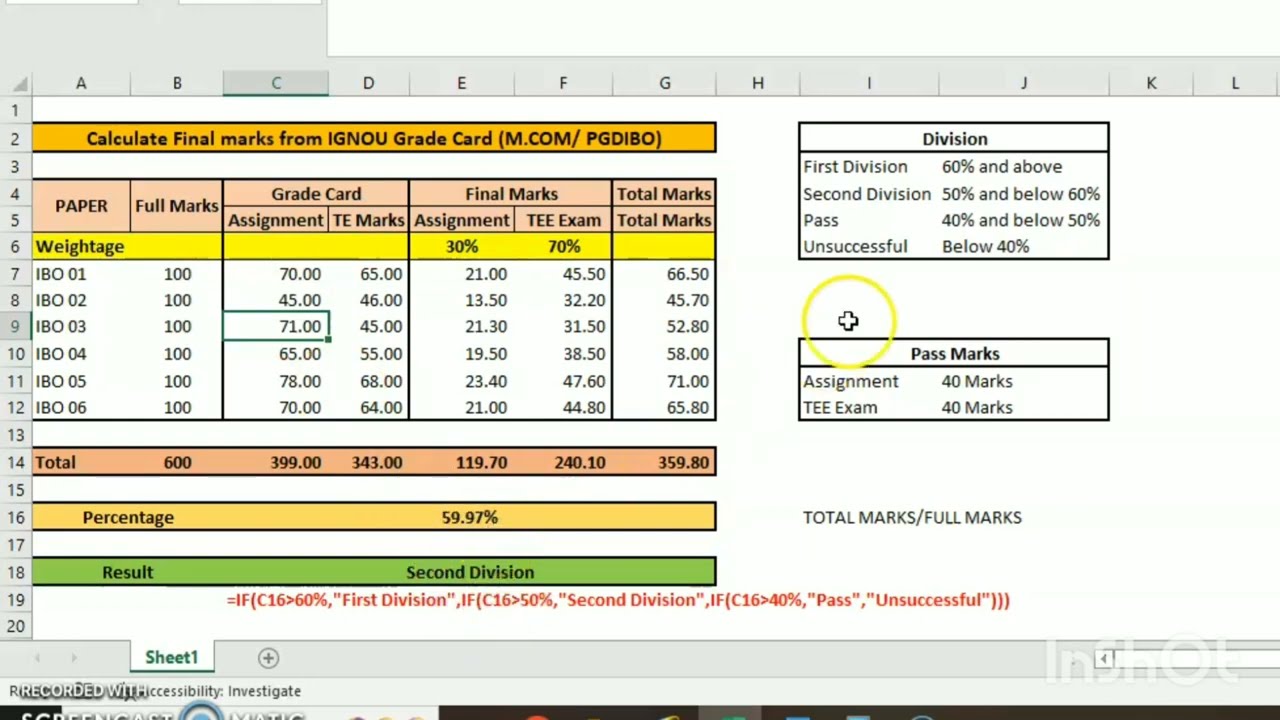Select column B header
This screenshot has height=720, width=1280.
(x=177, y=84)
